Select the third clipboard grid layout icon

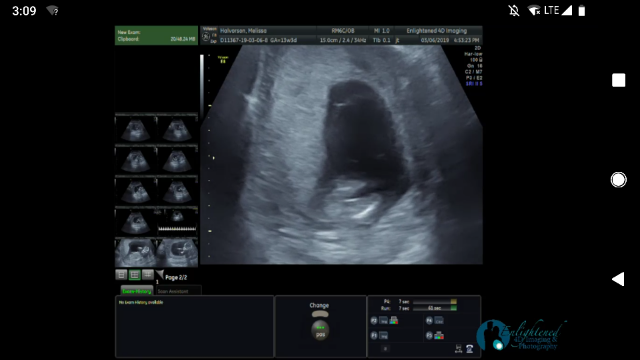(147, 275)
